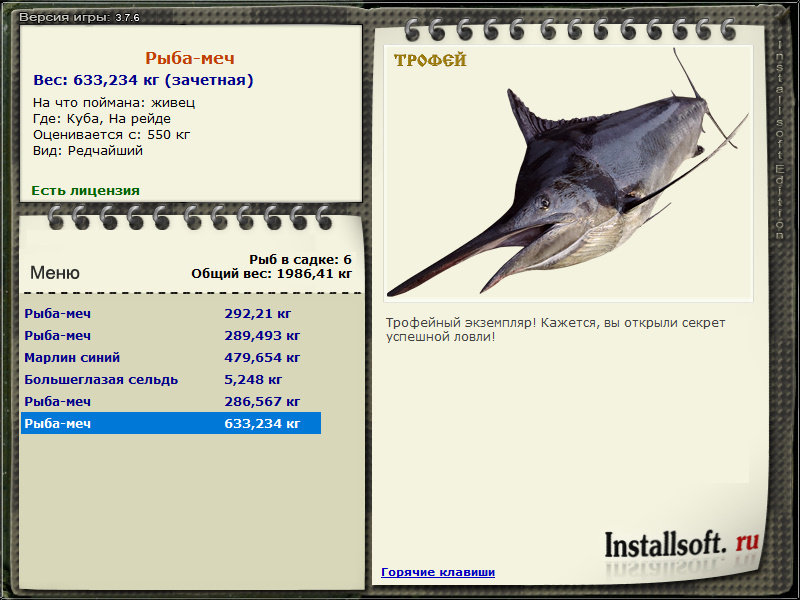Open the Горячие клавиши link
The image size is (800, 600).
click(x=438, y=572)
